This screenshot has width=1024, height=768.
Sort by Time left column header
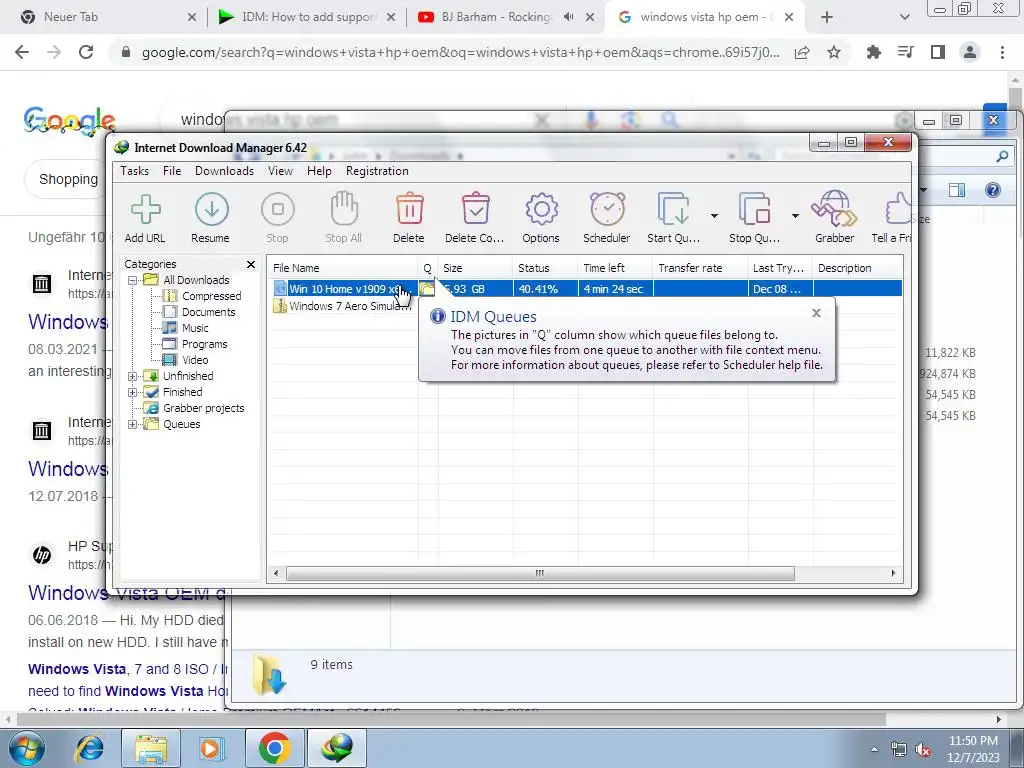click(615, 268)
